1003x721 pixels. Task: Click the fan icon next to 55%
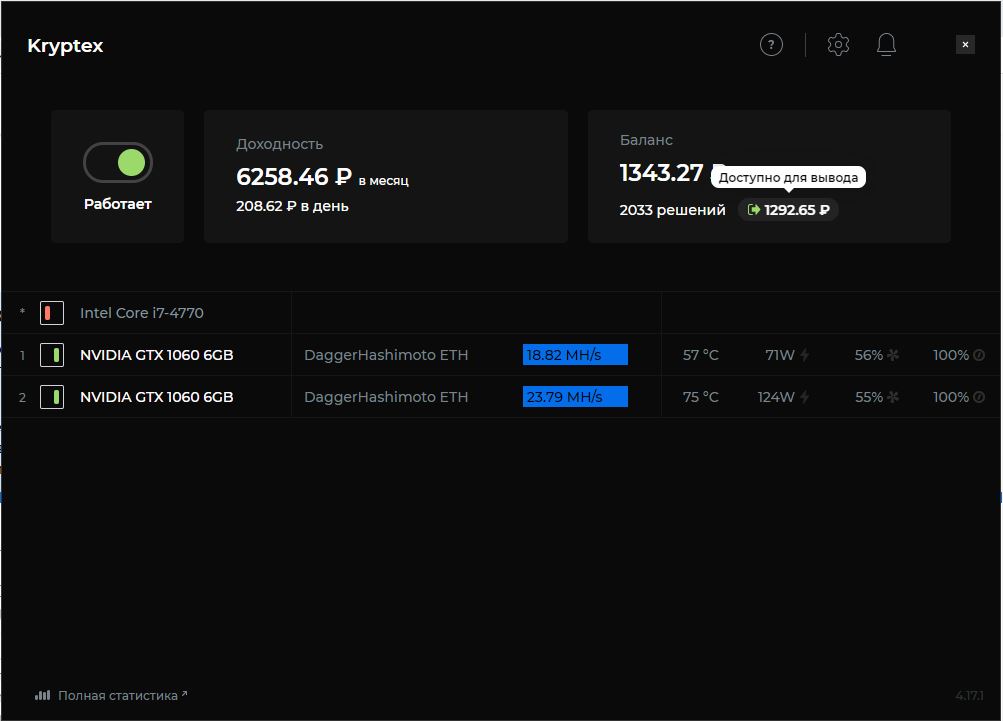click(x=893, y=397)
